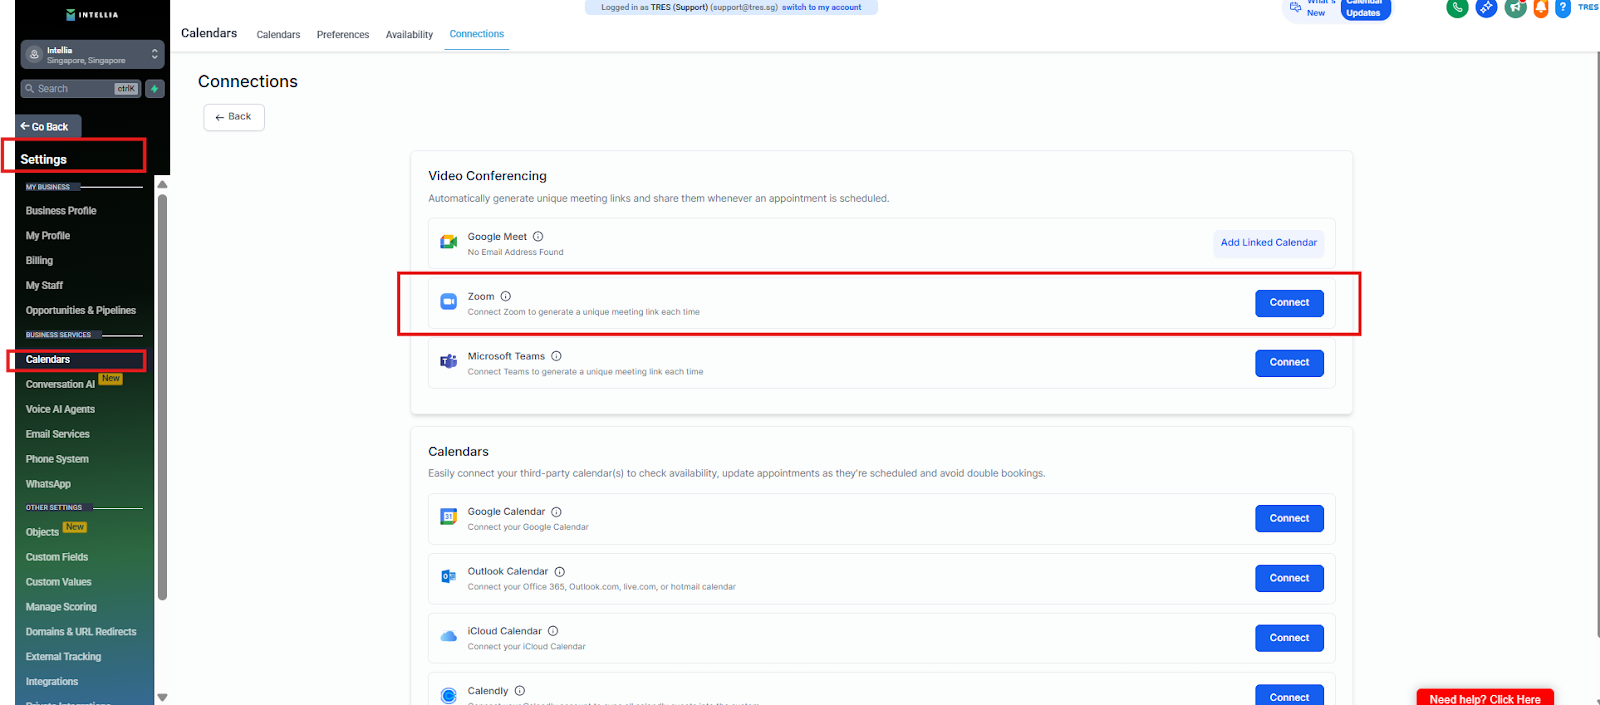This screenshot has width=1600, height=705.
Task: Open Billing settings
Action: point(39,261)
